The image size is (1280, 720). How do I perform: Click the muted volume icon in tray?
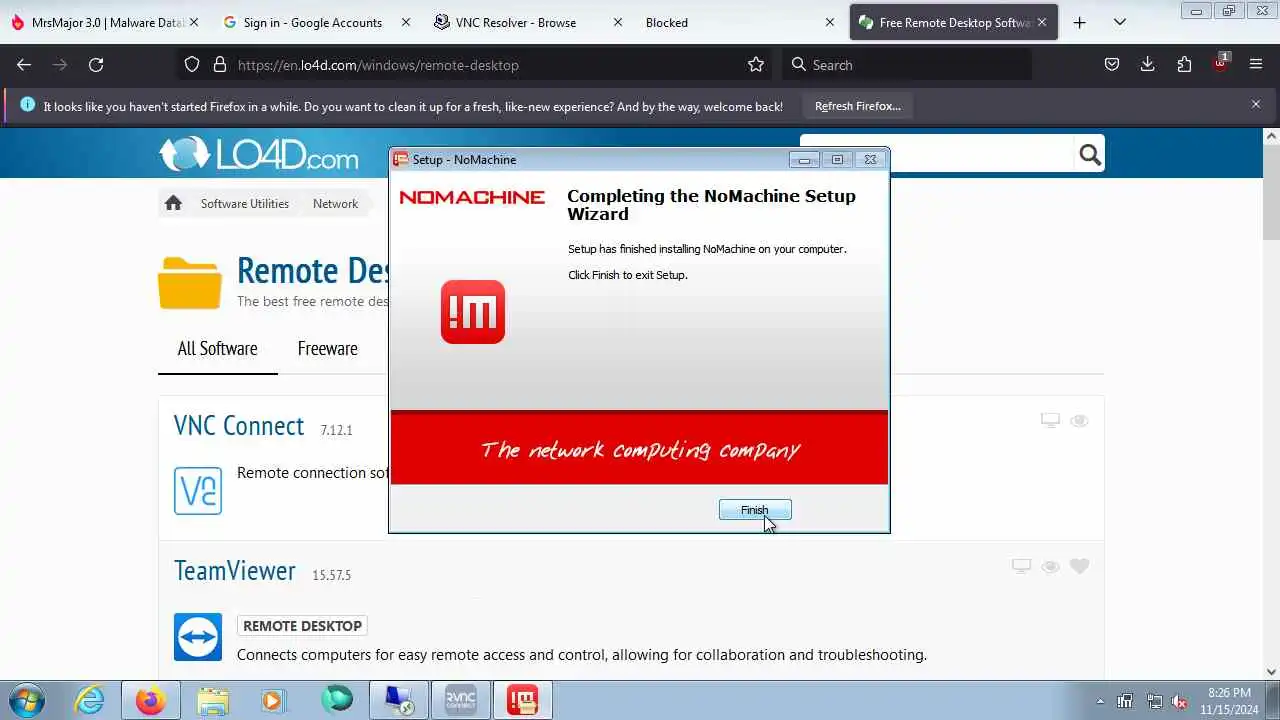point(1180,701)
